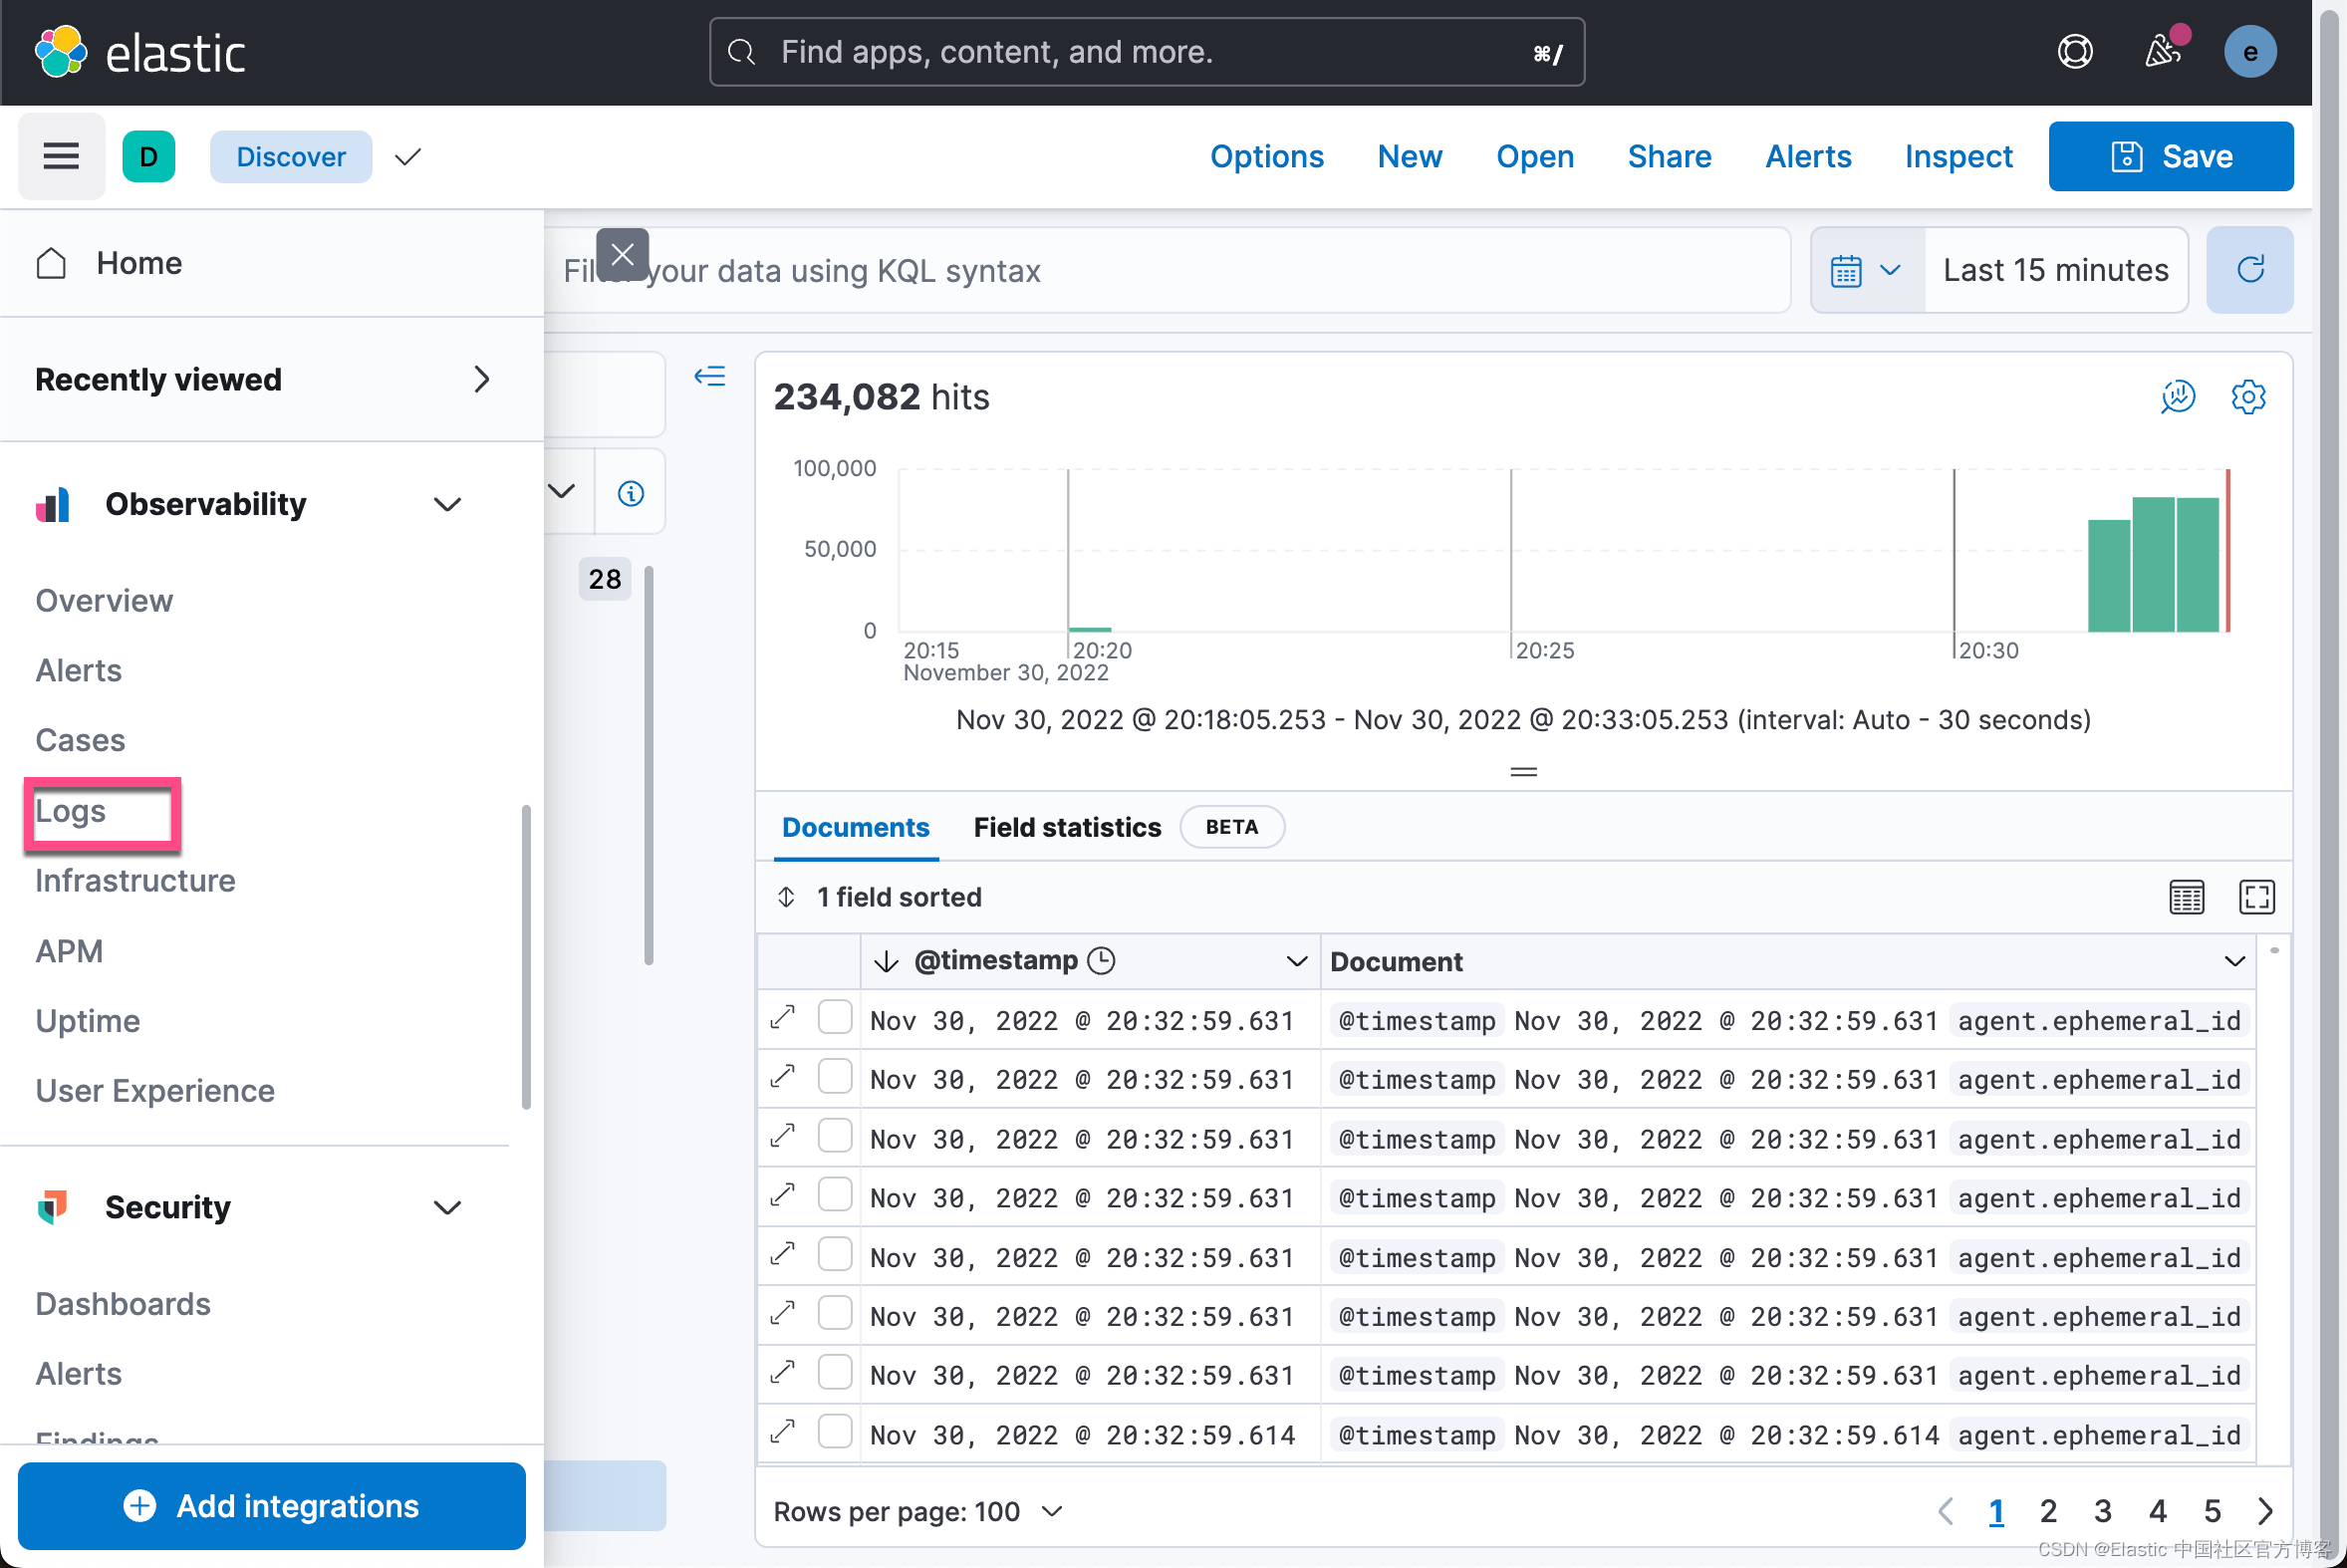Check the second document row checkbox
The width and height of the screenshot is (2347, 1568).
834,1077
